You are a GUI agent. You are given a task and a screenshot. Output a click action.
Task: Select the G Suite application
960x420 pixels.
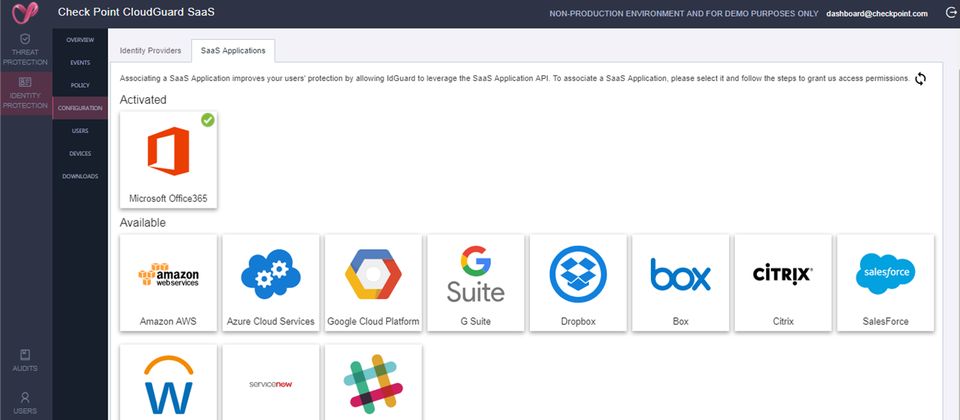click(x=476, y=283)
